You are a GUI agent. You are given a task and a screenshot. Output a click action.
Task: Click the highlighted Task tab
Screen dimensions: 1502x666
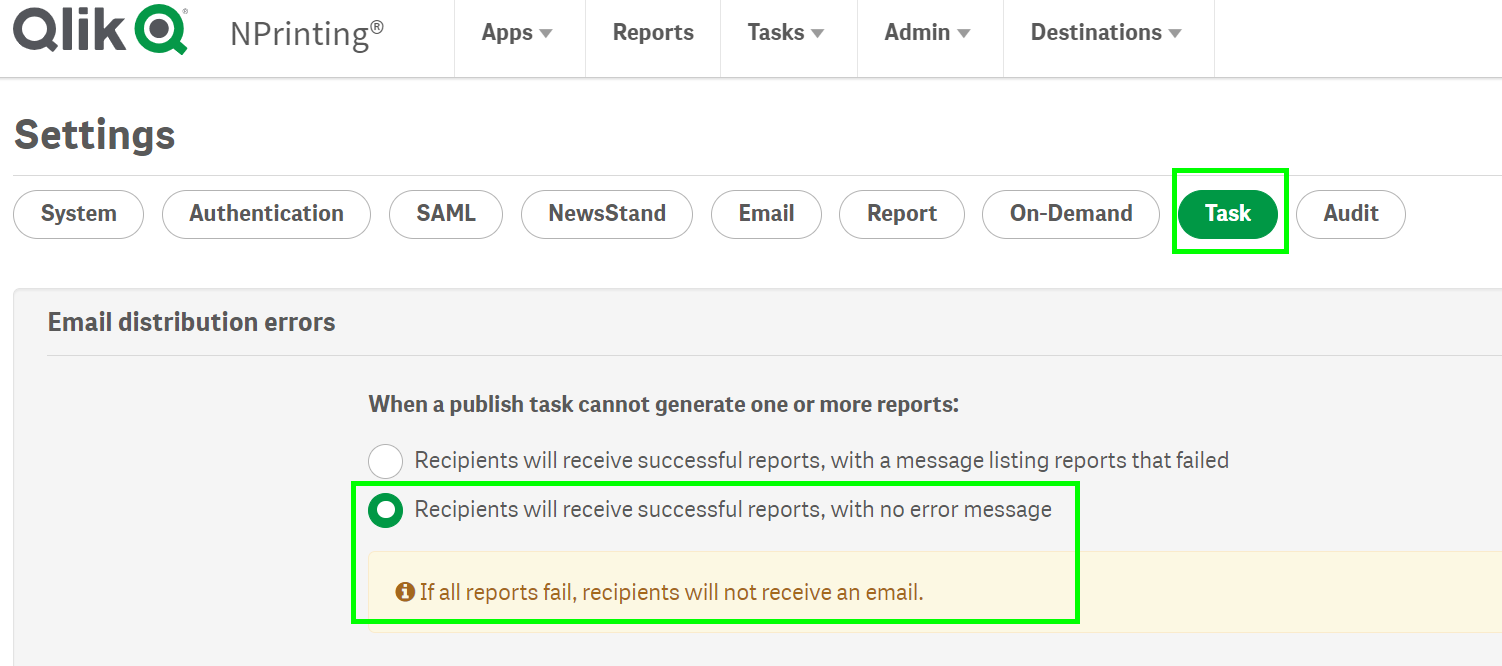pyautogui.click(x=1229, y=213)
